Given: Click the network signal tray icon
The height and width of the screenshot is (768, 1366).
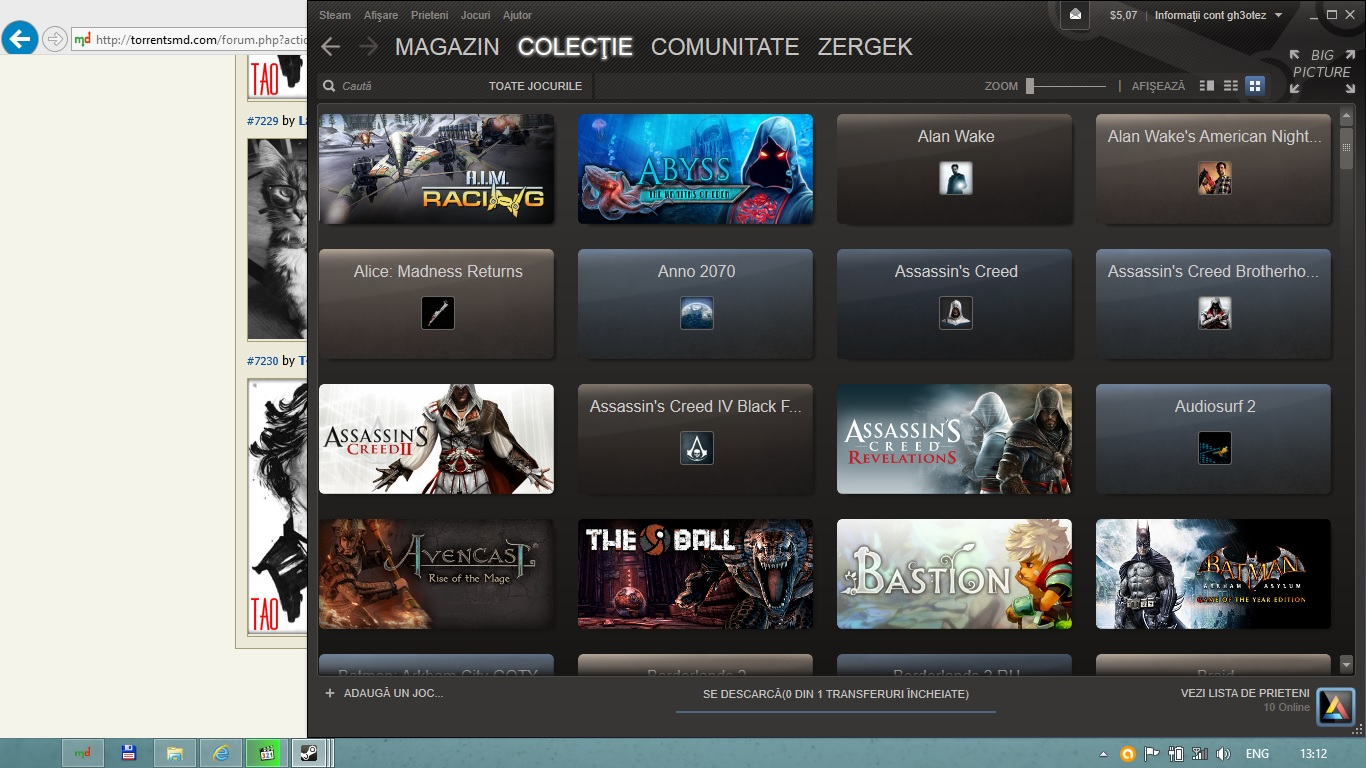Looking at the screenshot, I should point(1200,754).
